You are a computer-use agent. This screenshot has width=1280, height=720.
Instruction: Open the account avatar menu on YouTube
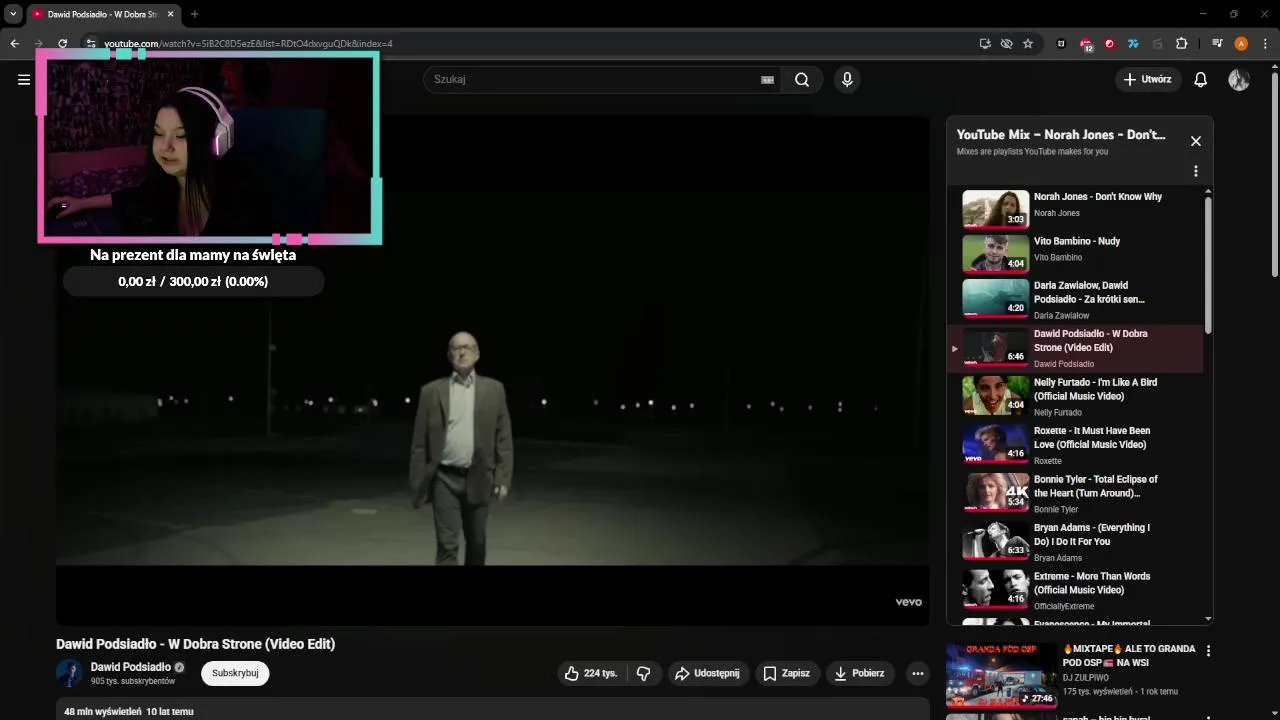1239,80
